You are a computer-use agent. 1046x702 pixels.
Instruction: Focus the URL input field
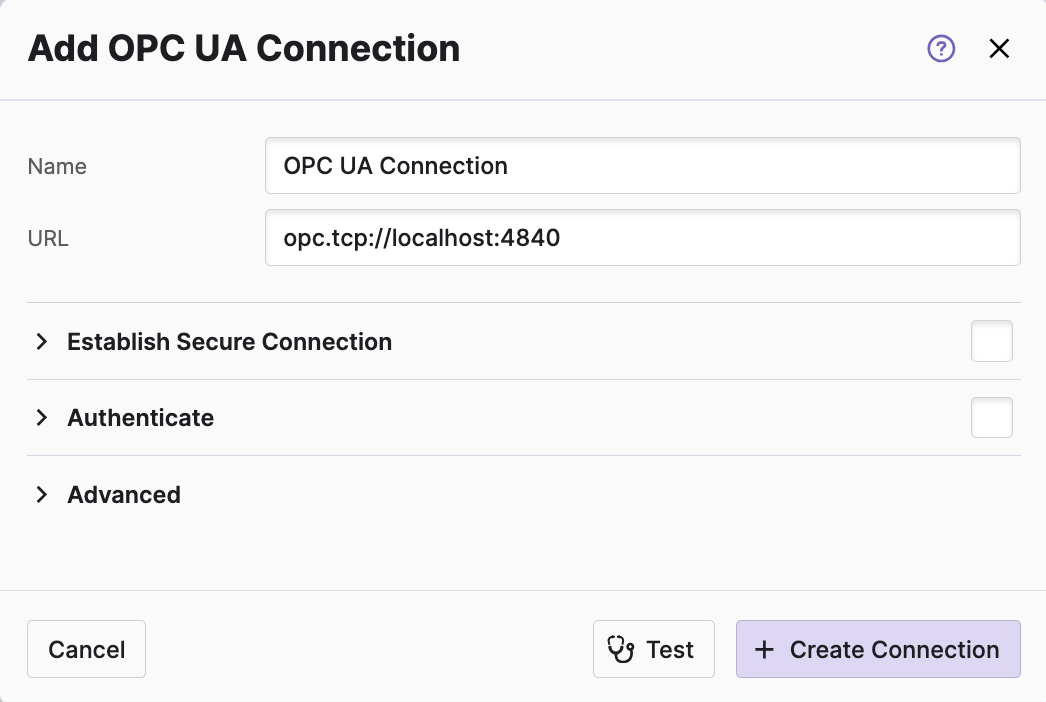(x=642, y=238)
